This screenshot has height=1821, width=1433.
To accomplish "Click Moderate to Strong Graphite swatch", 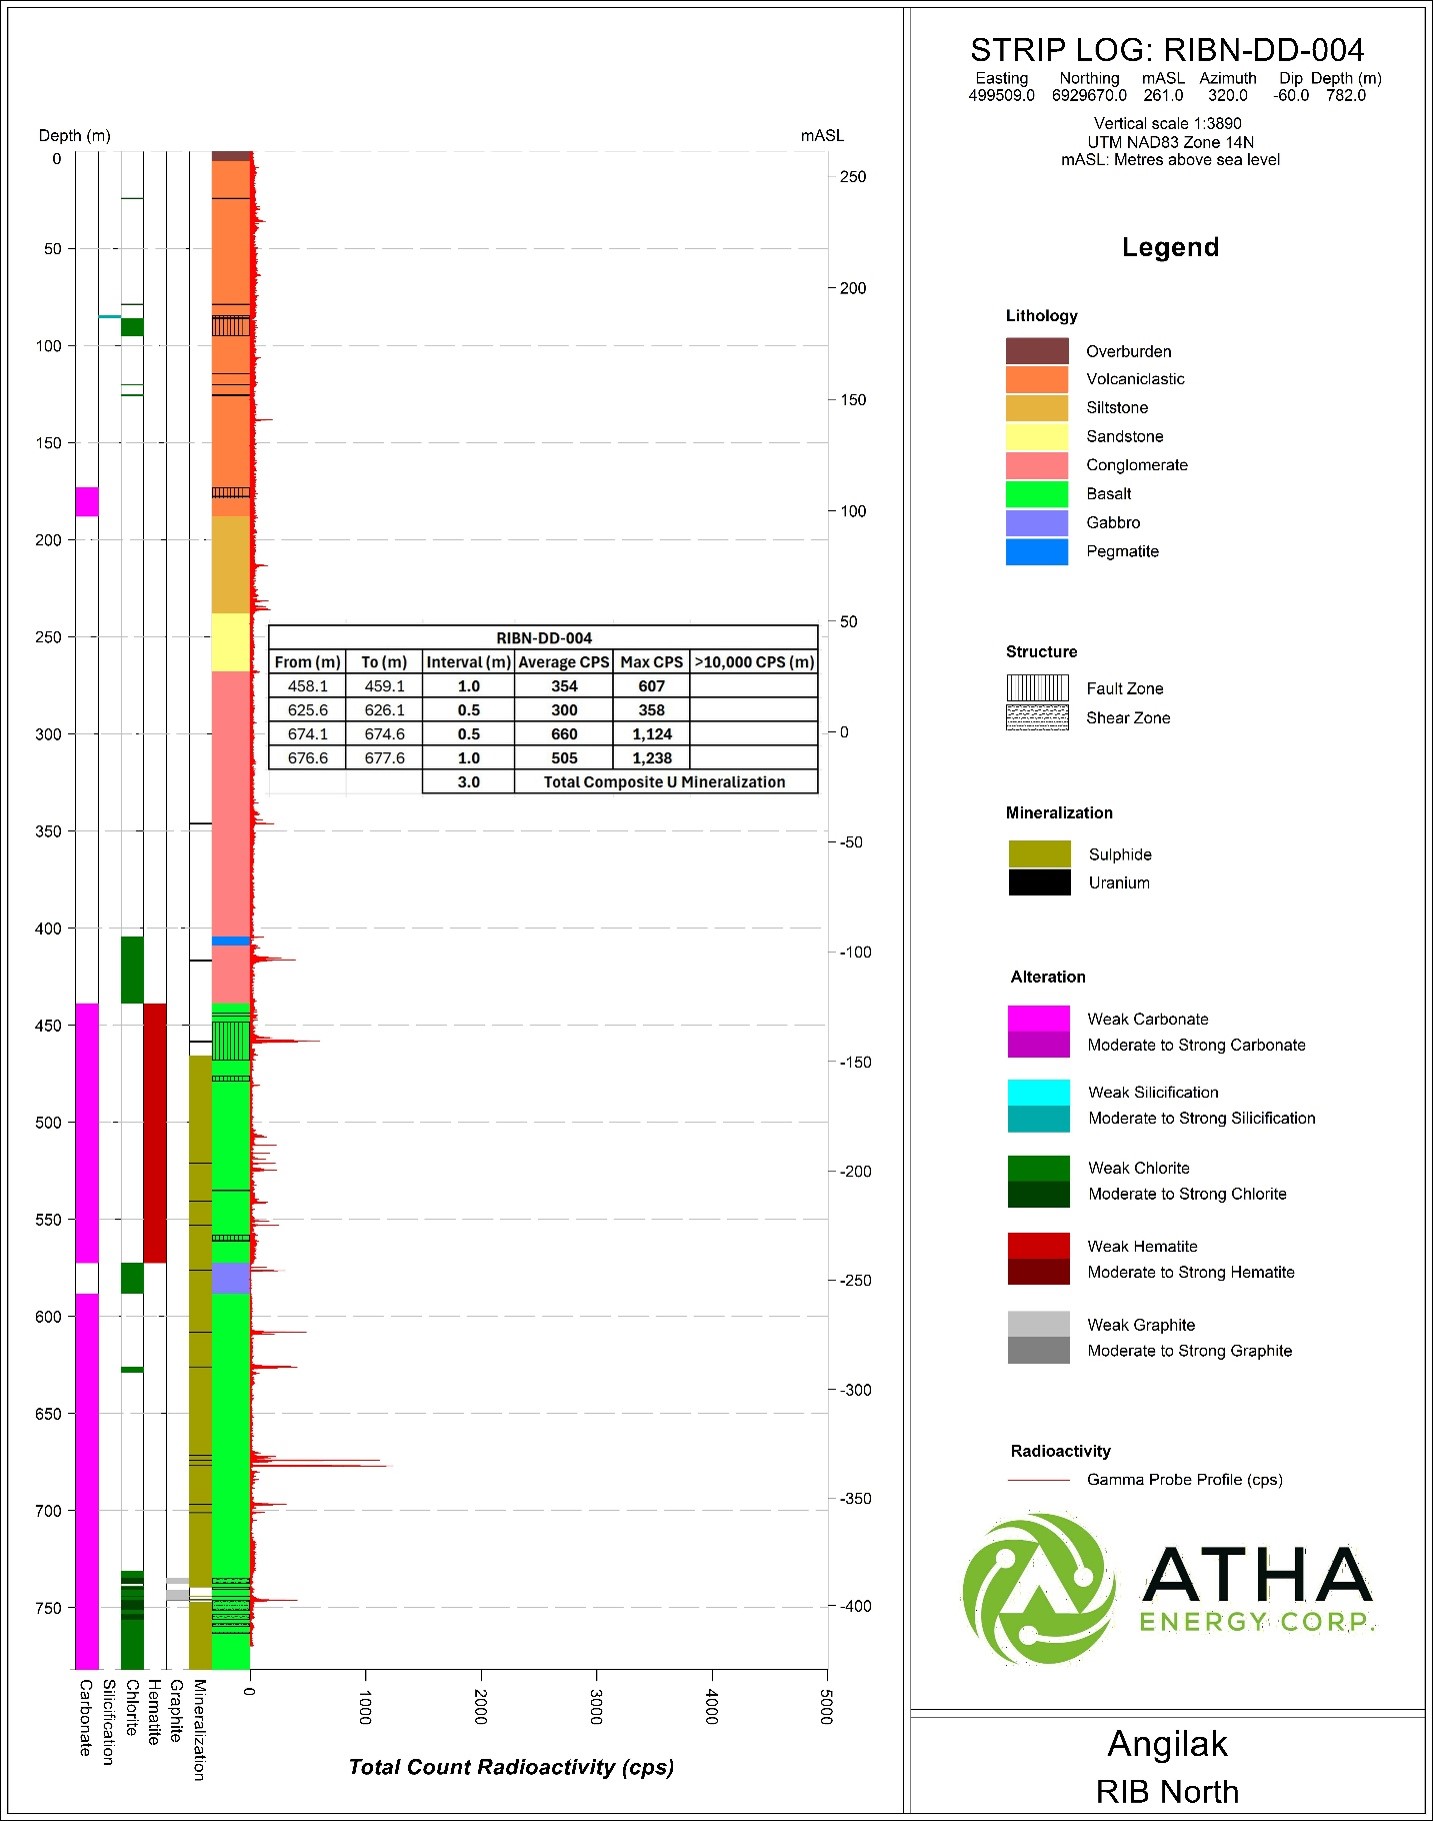I will [x=1038, y=1350].
